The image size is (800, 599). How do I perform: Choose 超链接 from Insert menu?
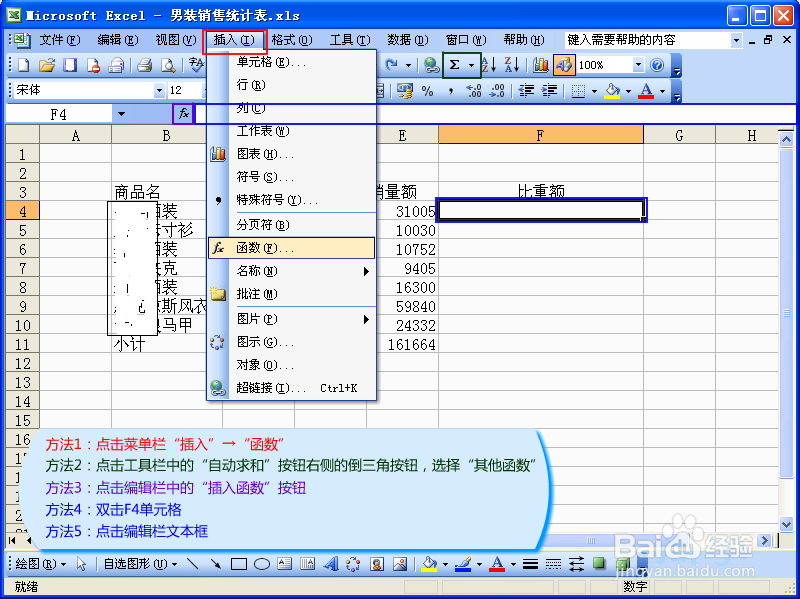point(292,388)
